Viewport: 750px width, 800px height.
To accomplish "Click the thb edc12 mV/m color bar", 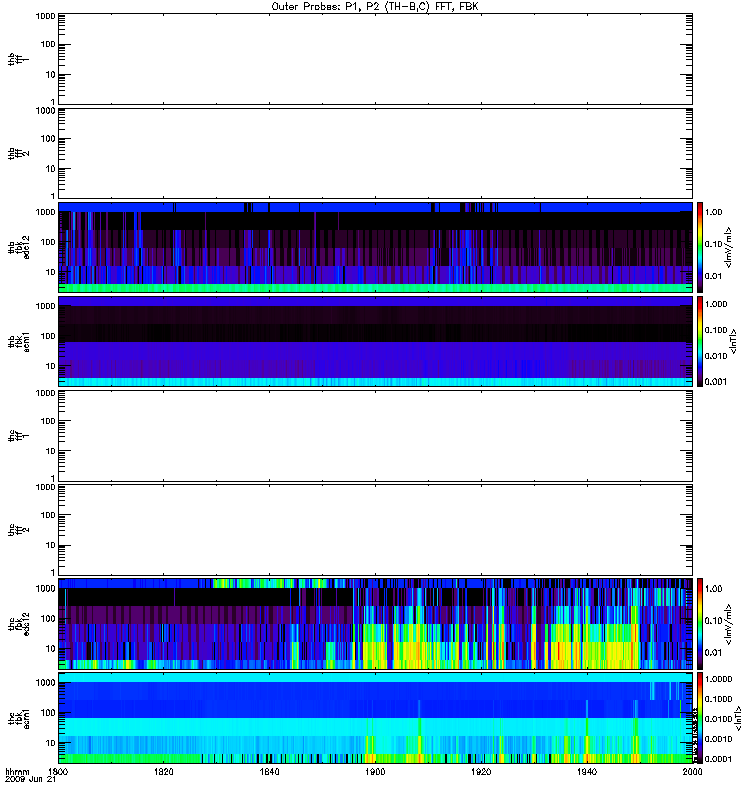I will click(701, 247).
